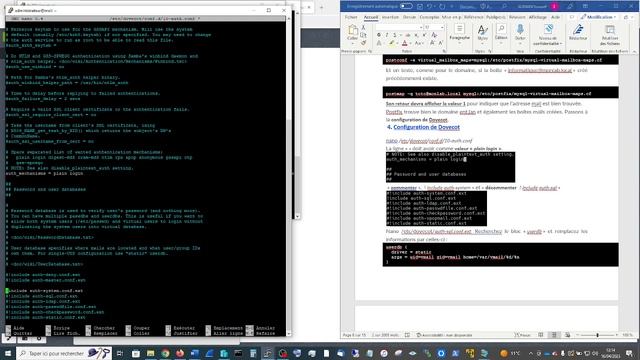
Task: Click the Save icon in Word title bar
Action: tap(420, 7)
